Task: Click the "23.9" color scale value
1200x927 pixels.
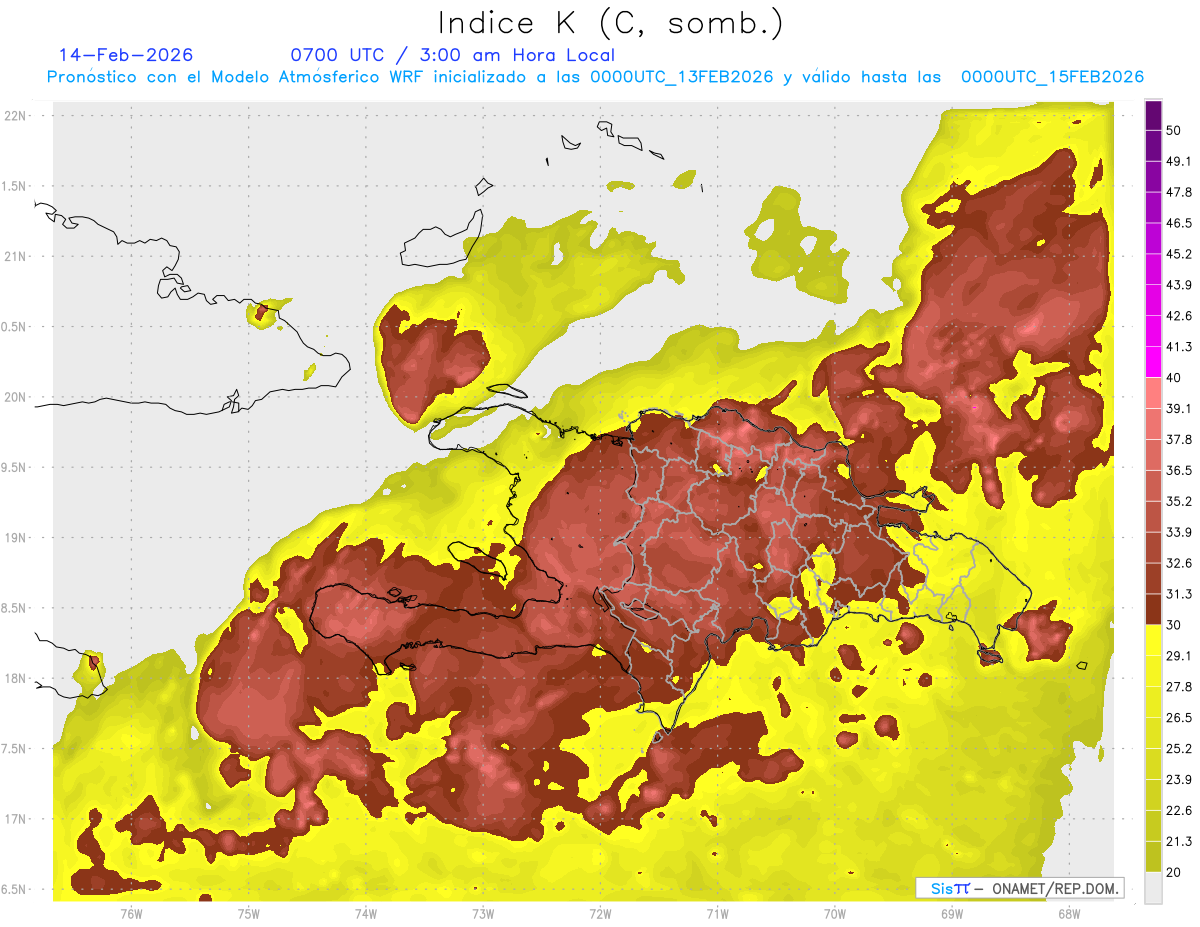Action: 1179,780
